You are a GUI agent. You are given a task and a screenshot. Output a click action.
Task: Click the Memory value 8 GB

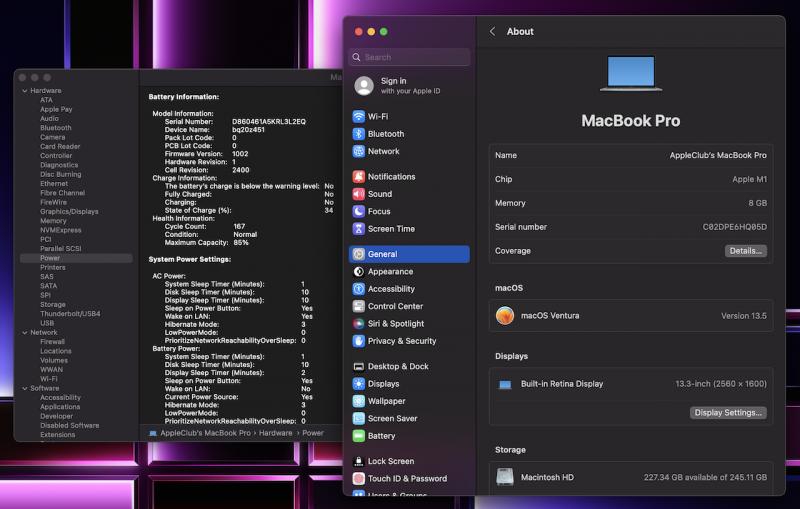[x=758, y=203]
